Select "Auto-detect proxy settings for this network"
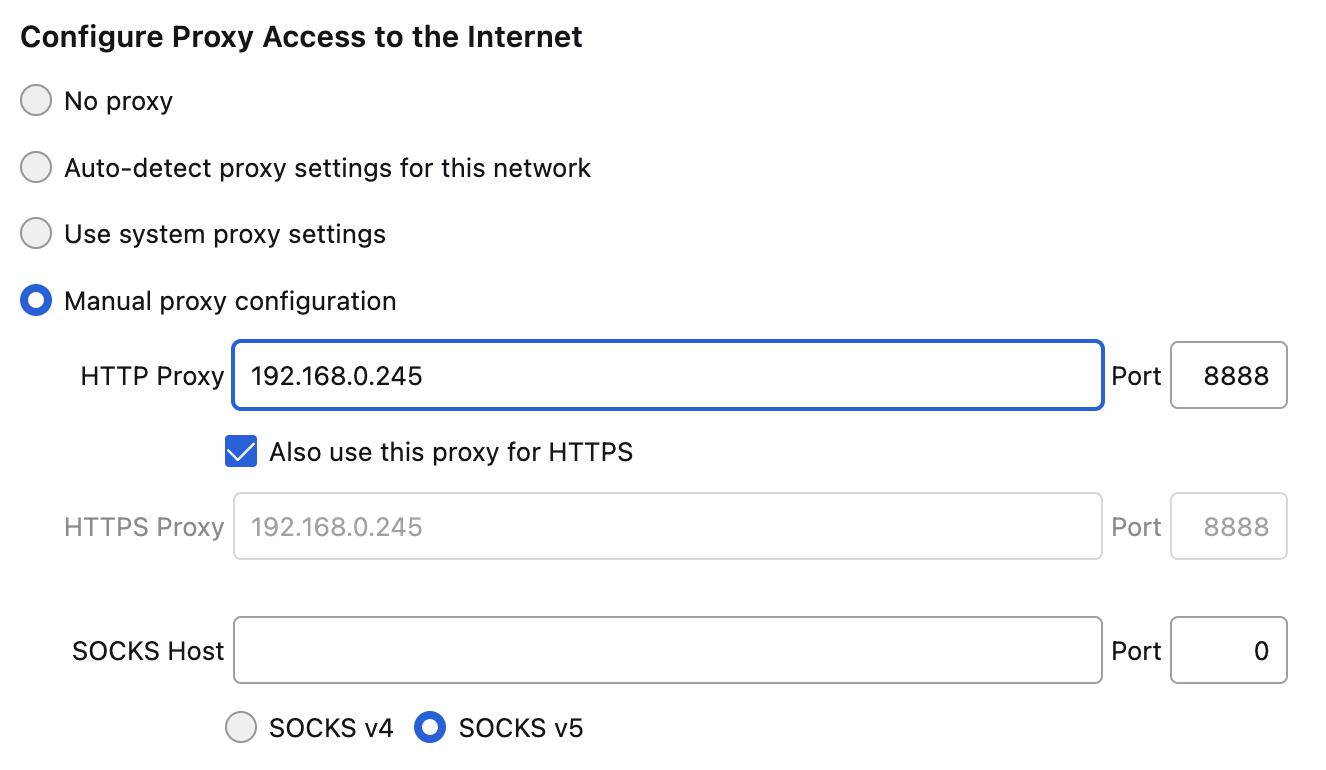The image size is (1326, 770). tap(35, 167)
